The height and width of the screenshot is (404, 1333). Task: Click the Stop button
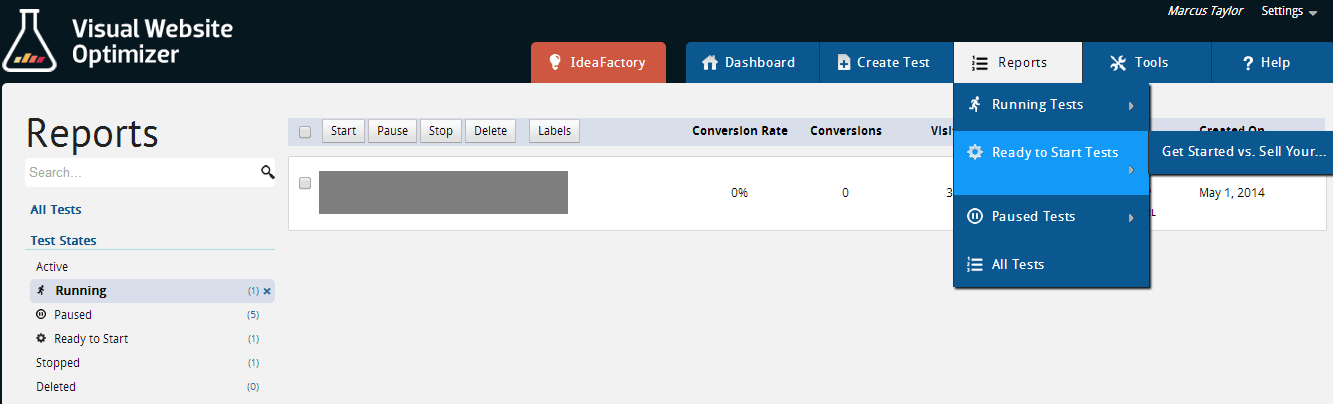click(440, 131)
